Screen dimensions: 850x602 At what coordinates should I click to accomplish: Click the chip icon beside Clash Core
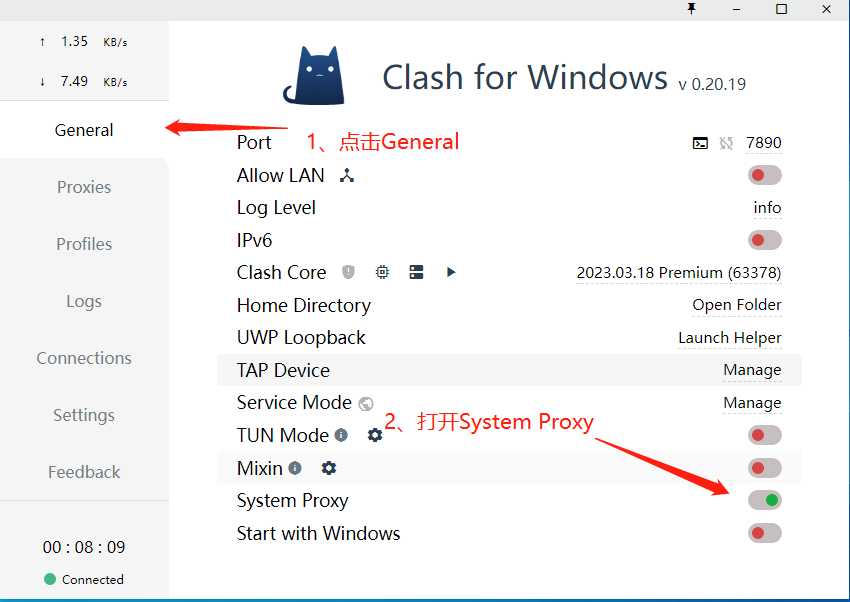point(382,272)
